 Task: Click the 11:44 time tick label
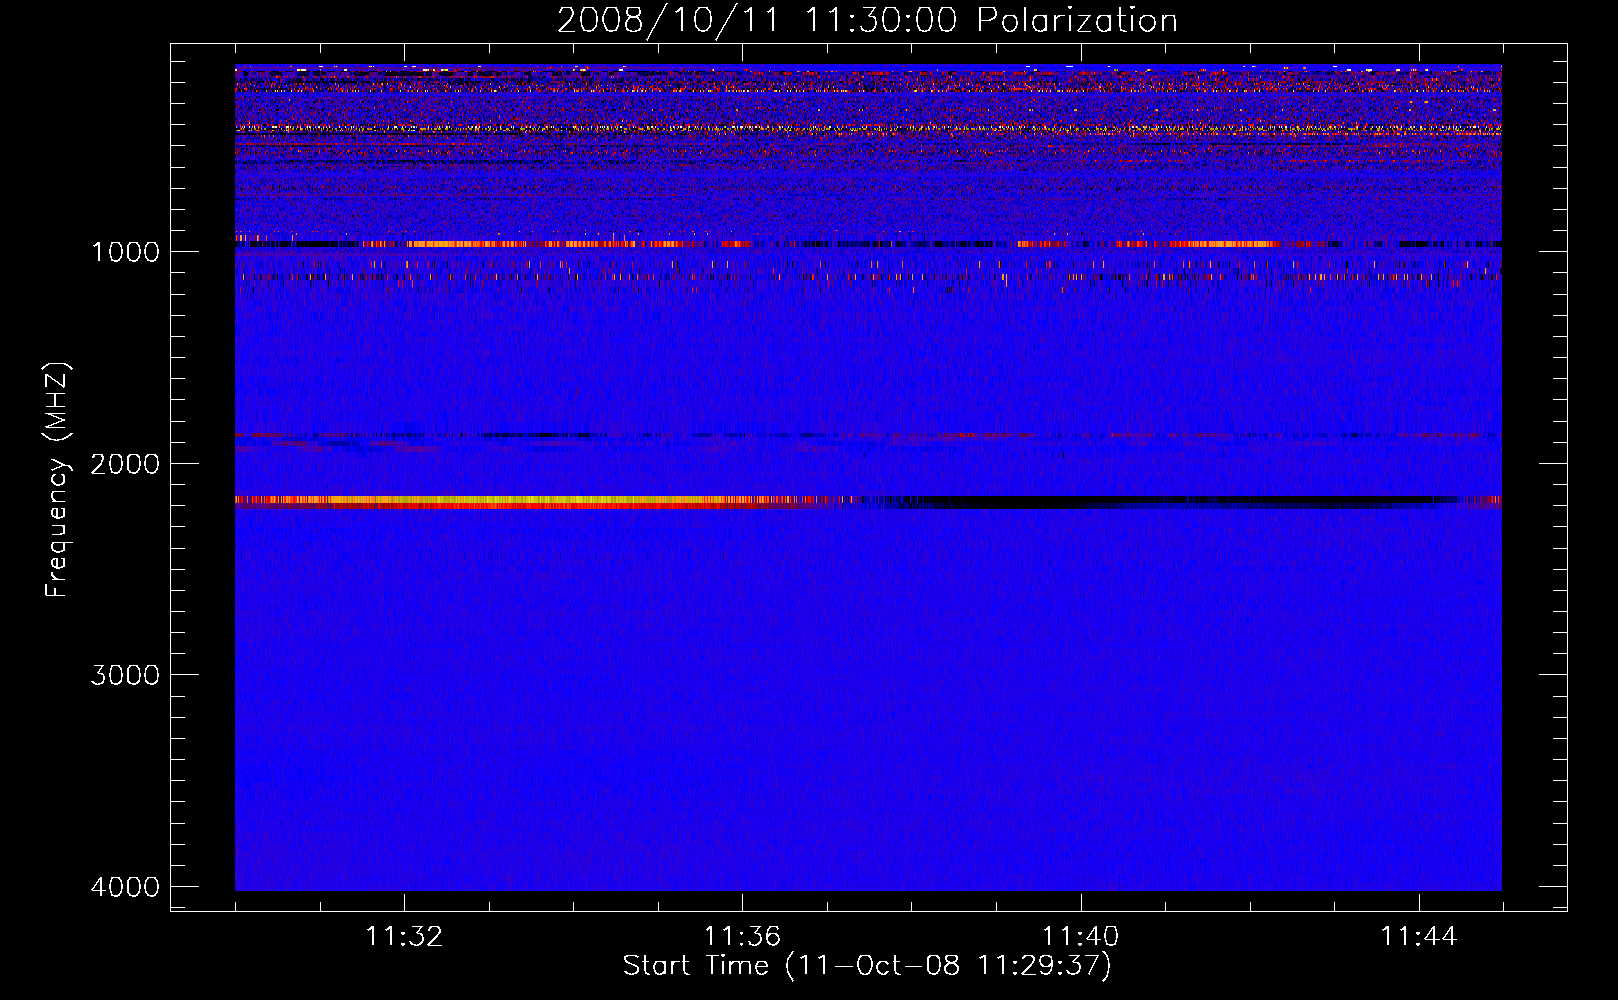(x=1419, y=937)
